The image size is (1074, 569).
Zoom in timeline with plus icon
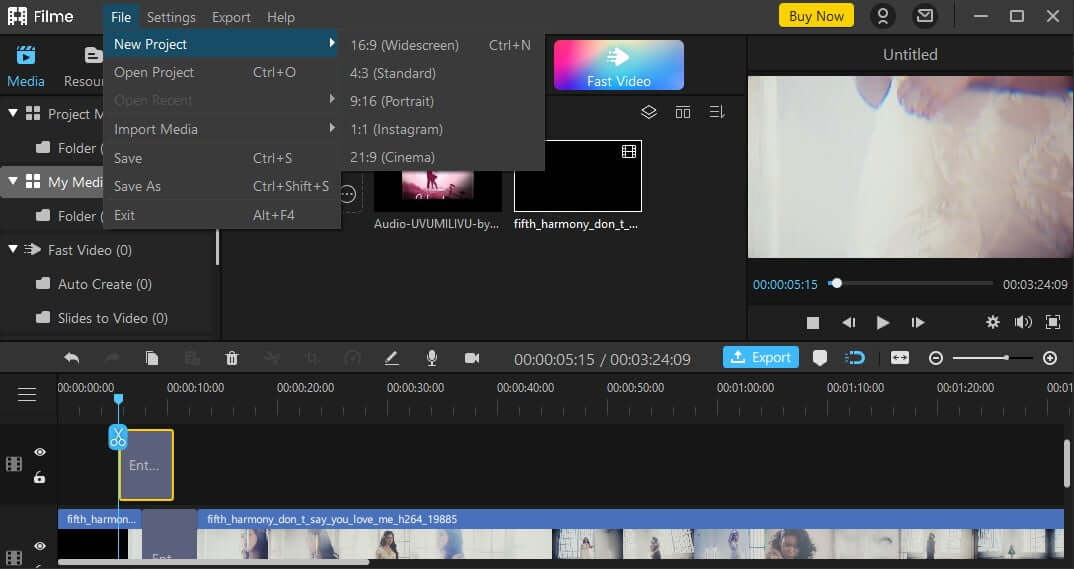point(1049,358)
